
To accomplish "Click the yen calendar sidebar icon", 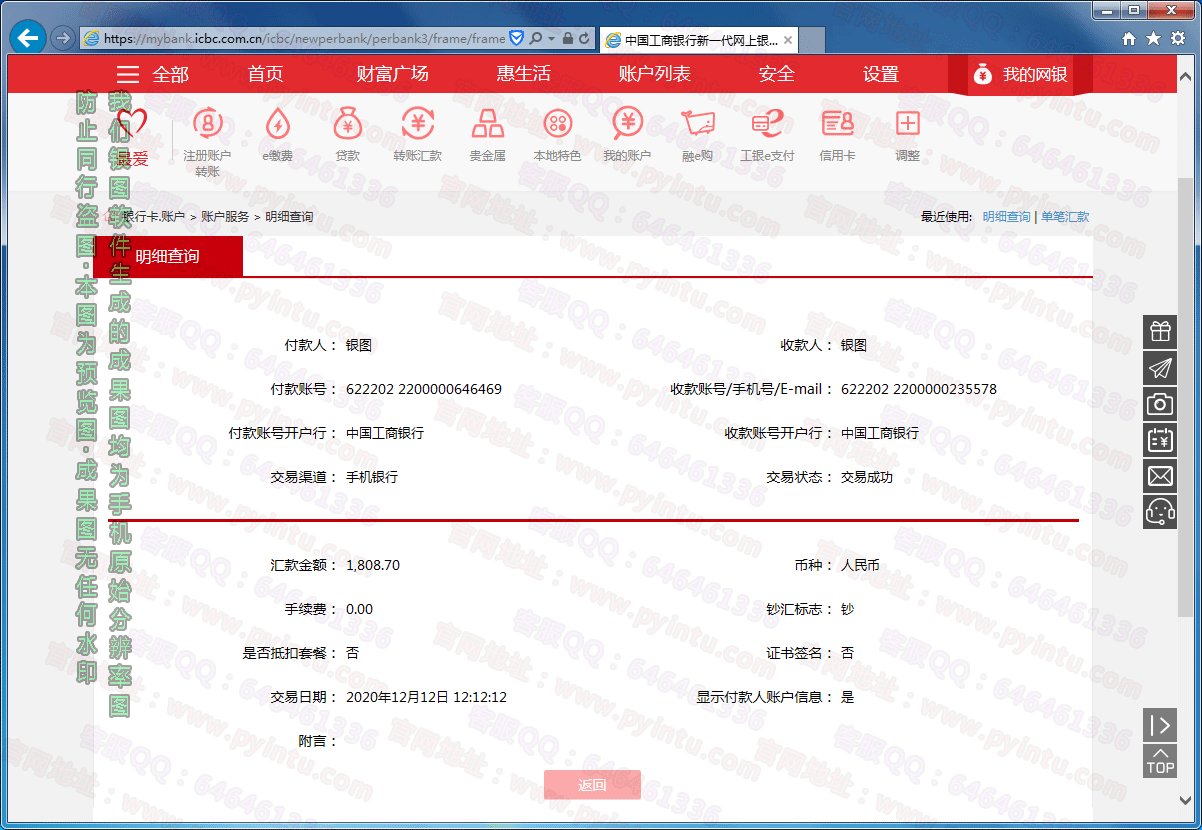I will click(1160, 440).
